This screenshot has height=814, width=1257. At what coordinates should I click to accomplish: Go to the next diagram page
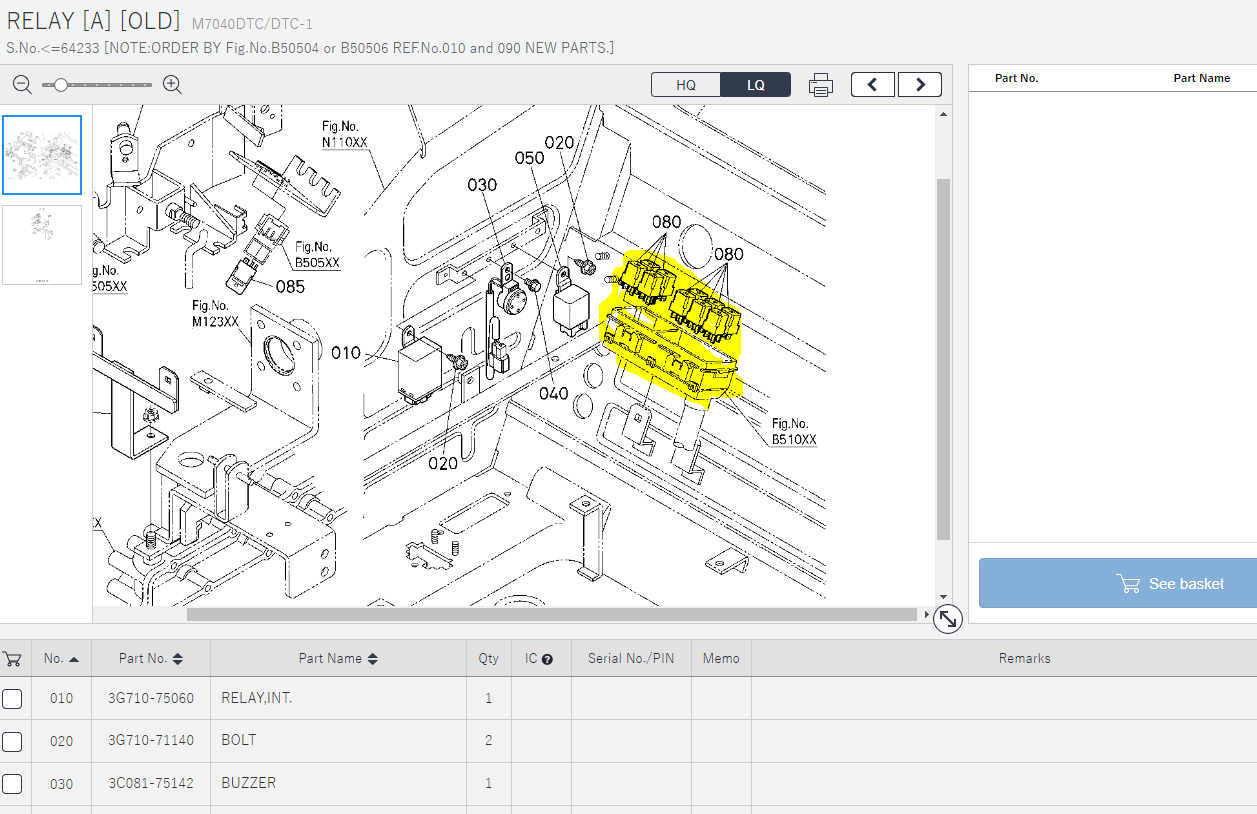coord(919,85)
